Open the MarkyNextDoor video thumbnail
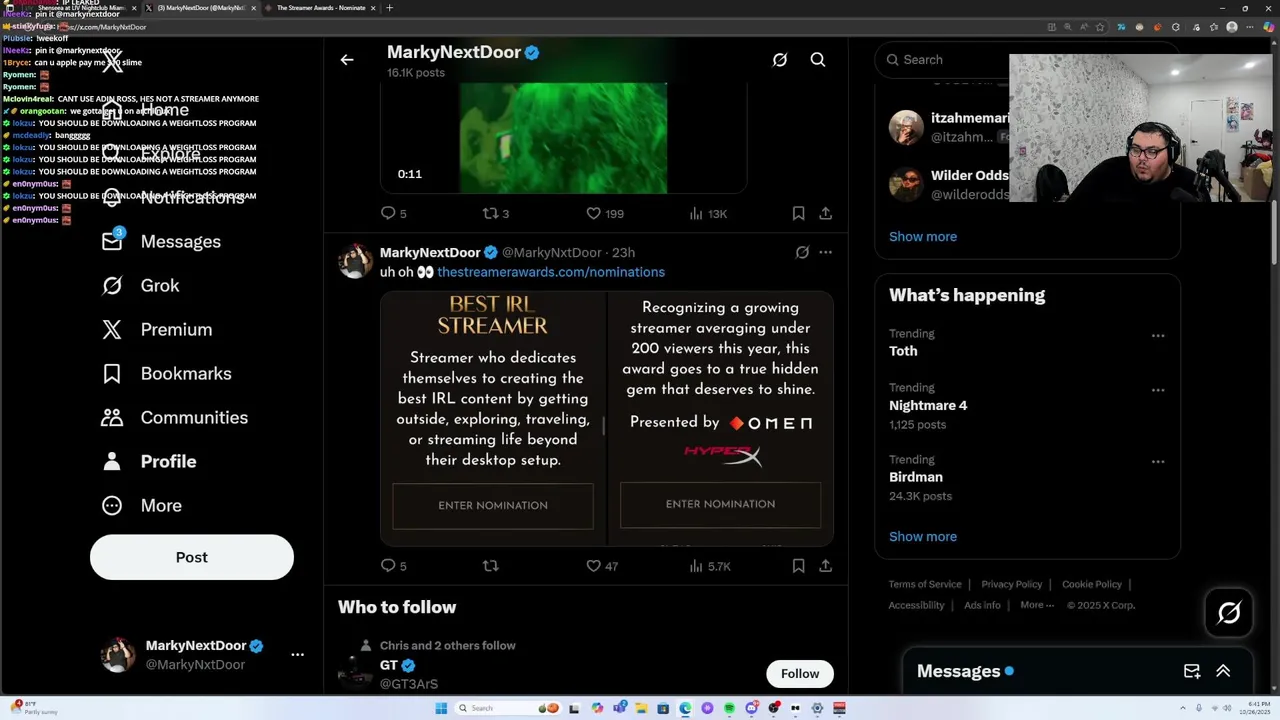This screenshot has height=720, width=1280. [x=563, y=138]
